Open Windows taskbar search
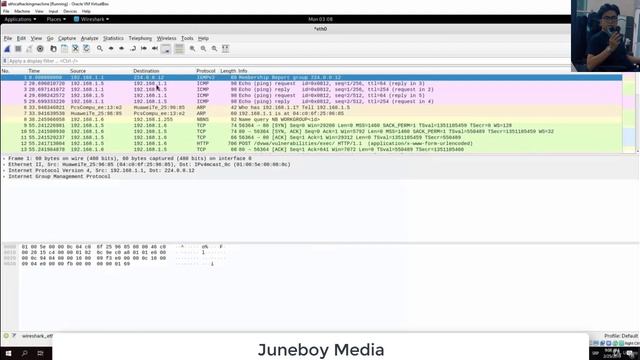 [x=24, y=353]
